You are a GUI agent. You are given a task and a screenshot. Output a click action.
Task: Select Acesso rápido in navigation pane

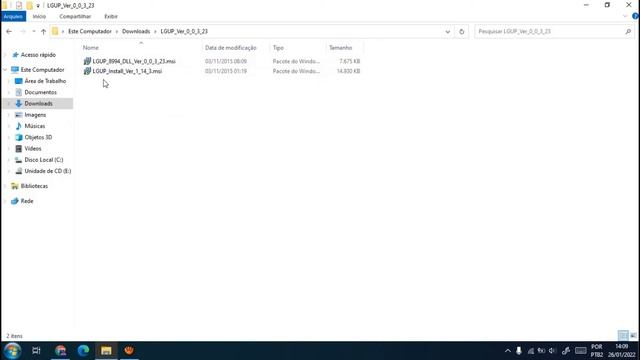(38, 55)
